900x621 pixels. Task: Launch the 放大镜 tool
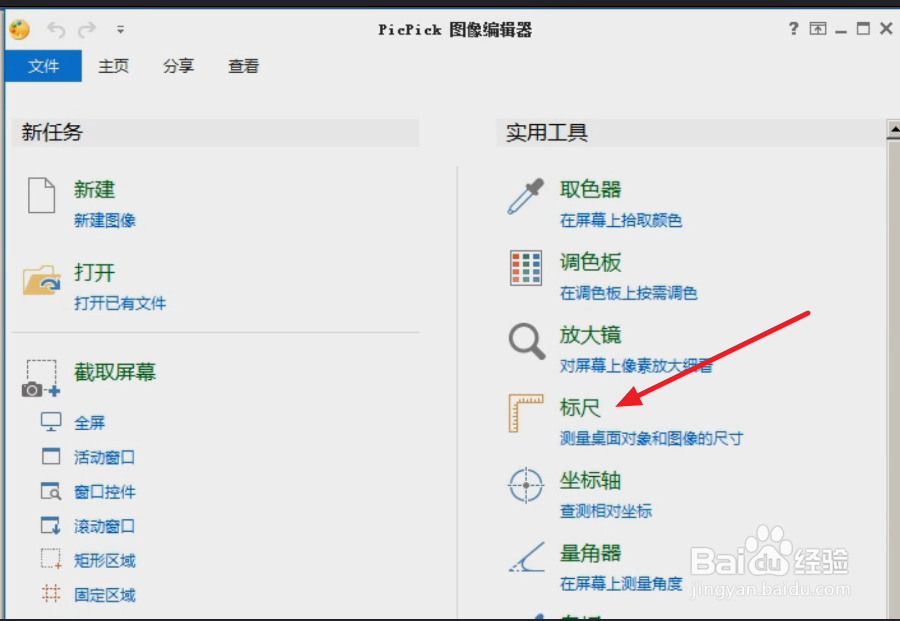(591, 335)
